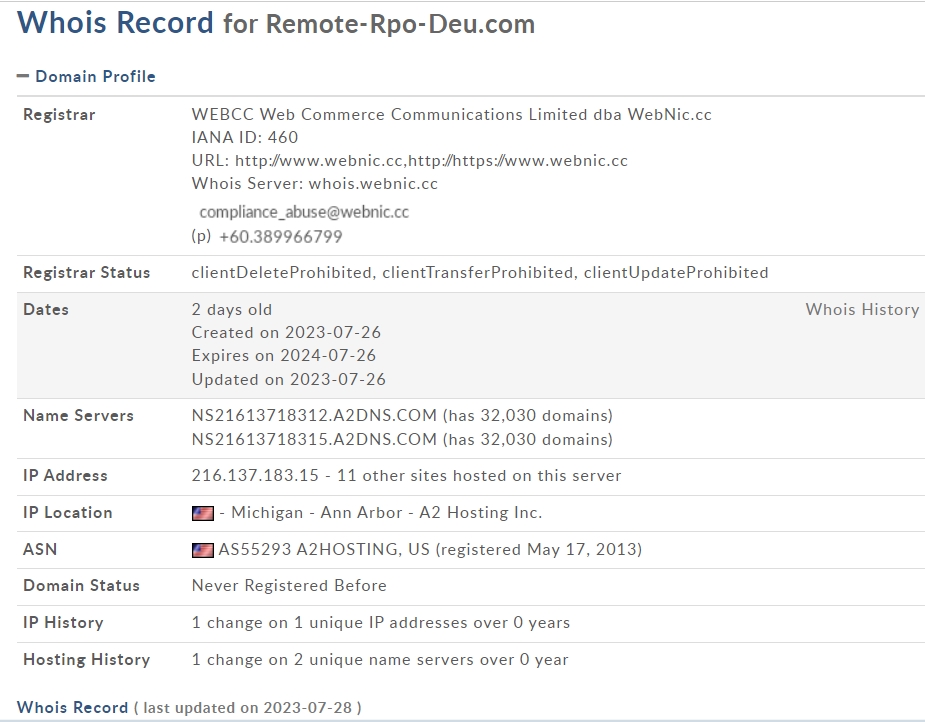Click the NS21613718315.A2DNS.COM name server
This screenshot has width=925, height=722.
(x=314, y=440)
